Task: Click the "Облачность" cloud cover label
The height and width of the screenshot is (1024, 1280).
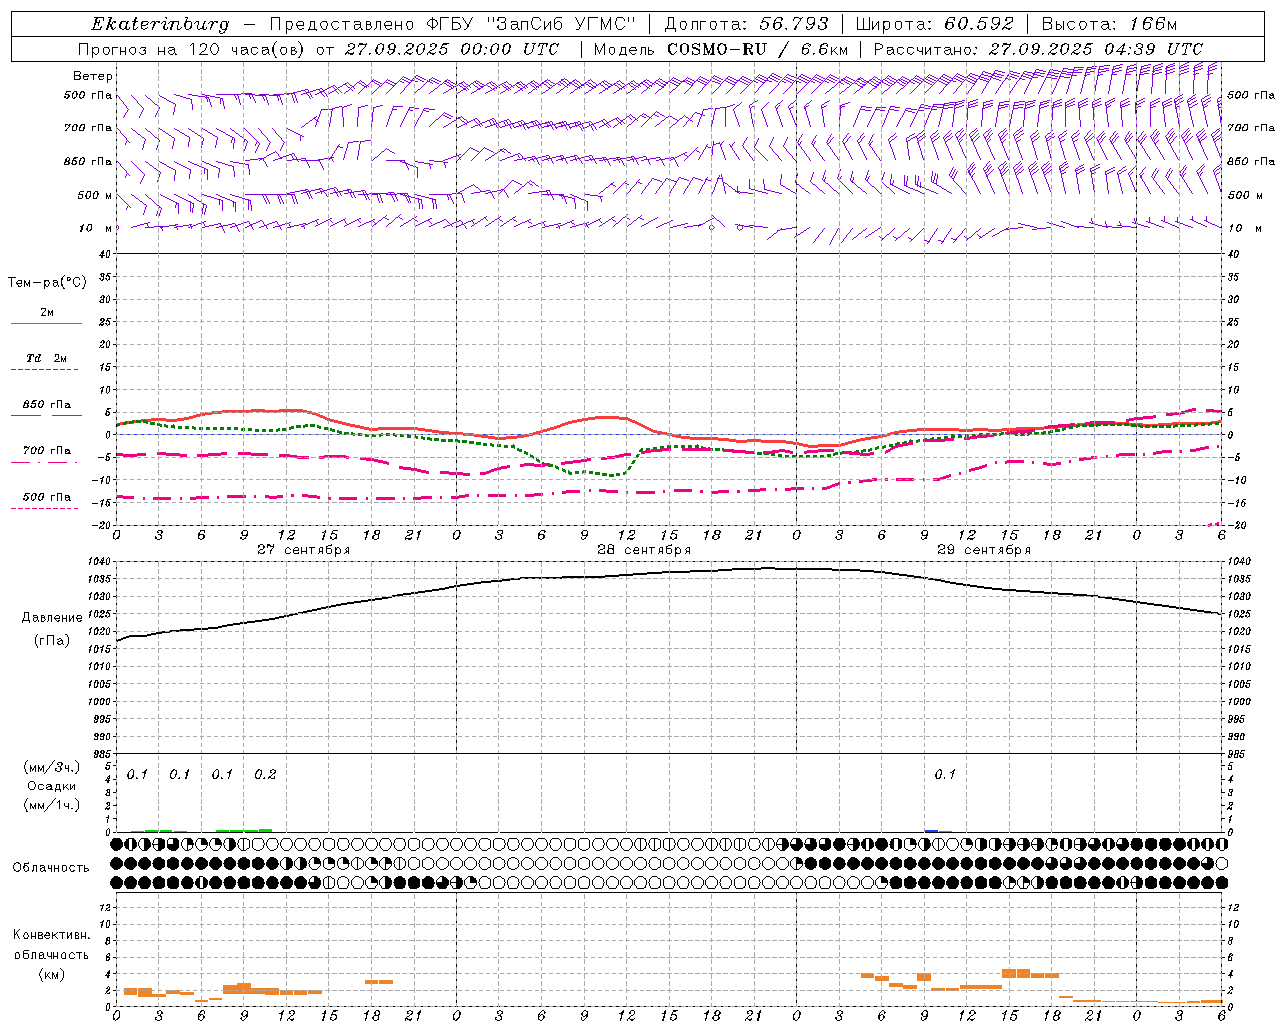Action: pos(51,868)
